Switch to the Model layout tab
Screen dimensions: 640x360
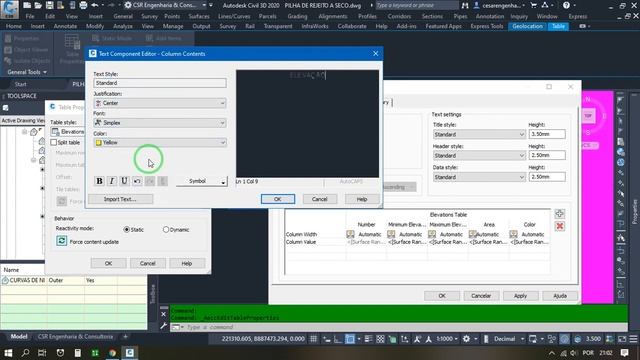pyautogui.click(x=19, y=337)
